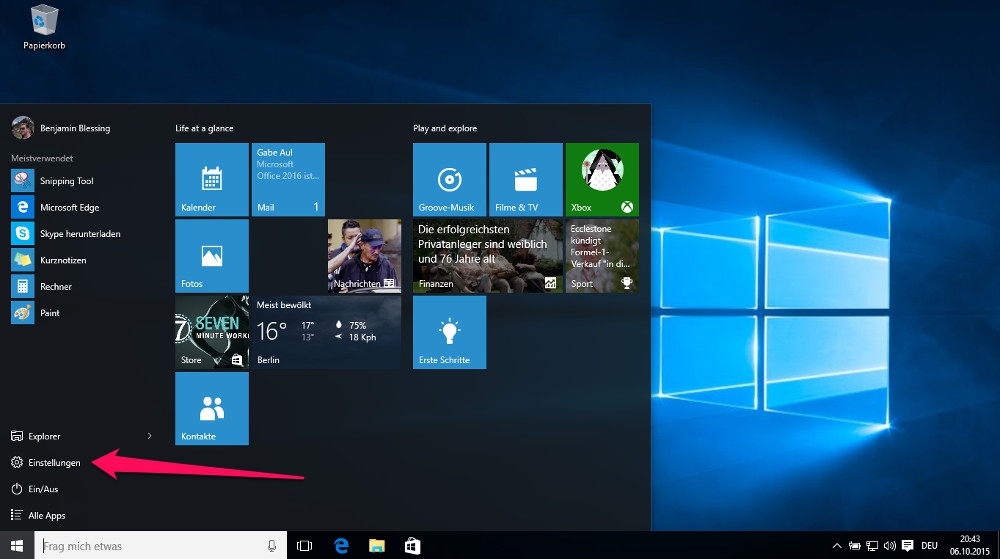The image size is (1000, 559).
Task: Open the Groove-Musik tile
Action: point(450,180)
